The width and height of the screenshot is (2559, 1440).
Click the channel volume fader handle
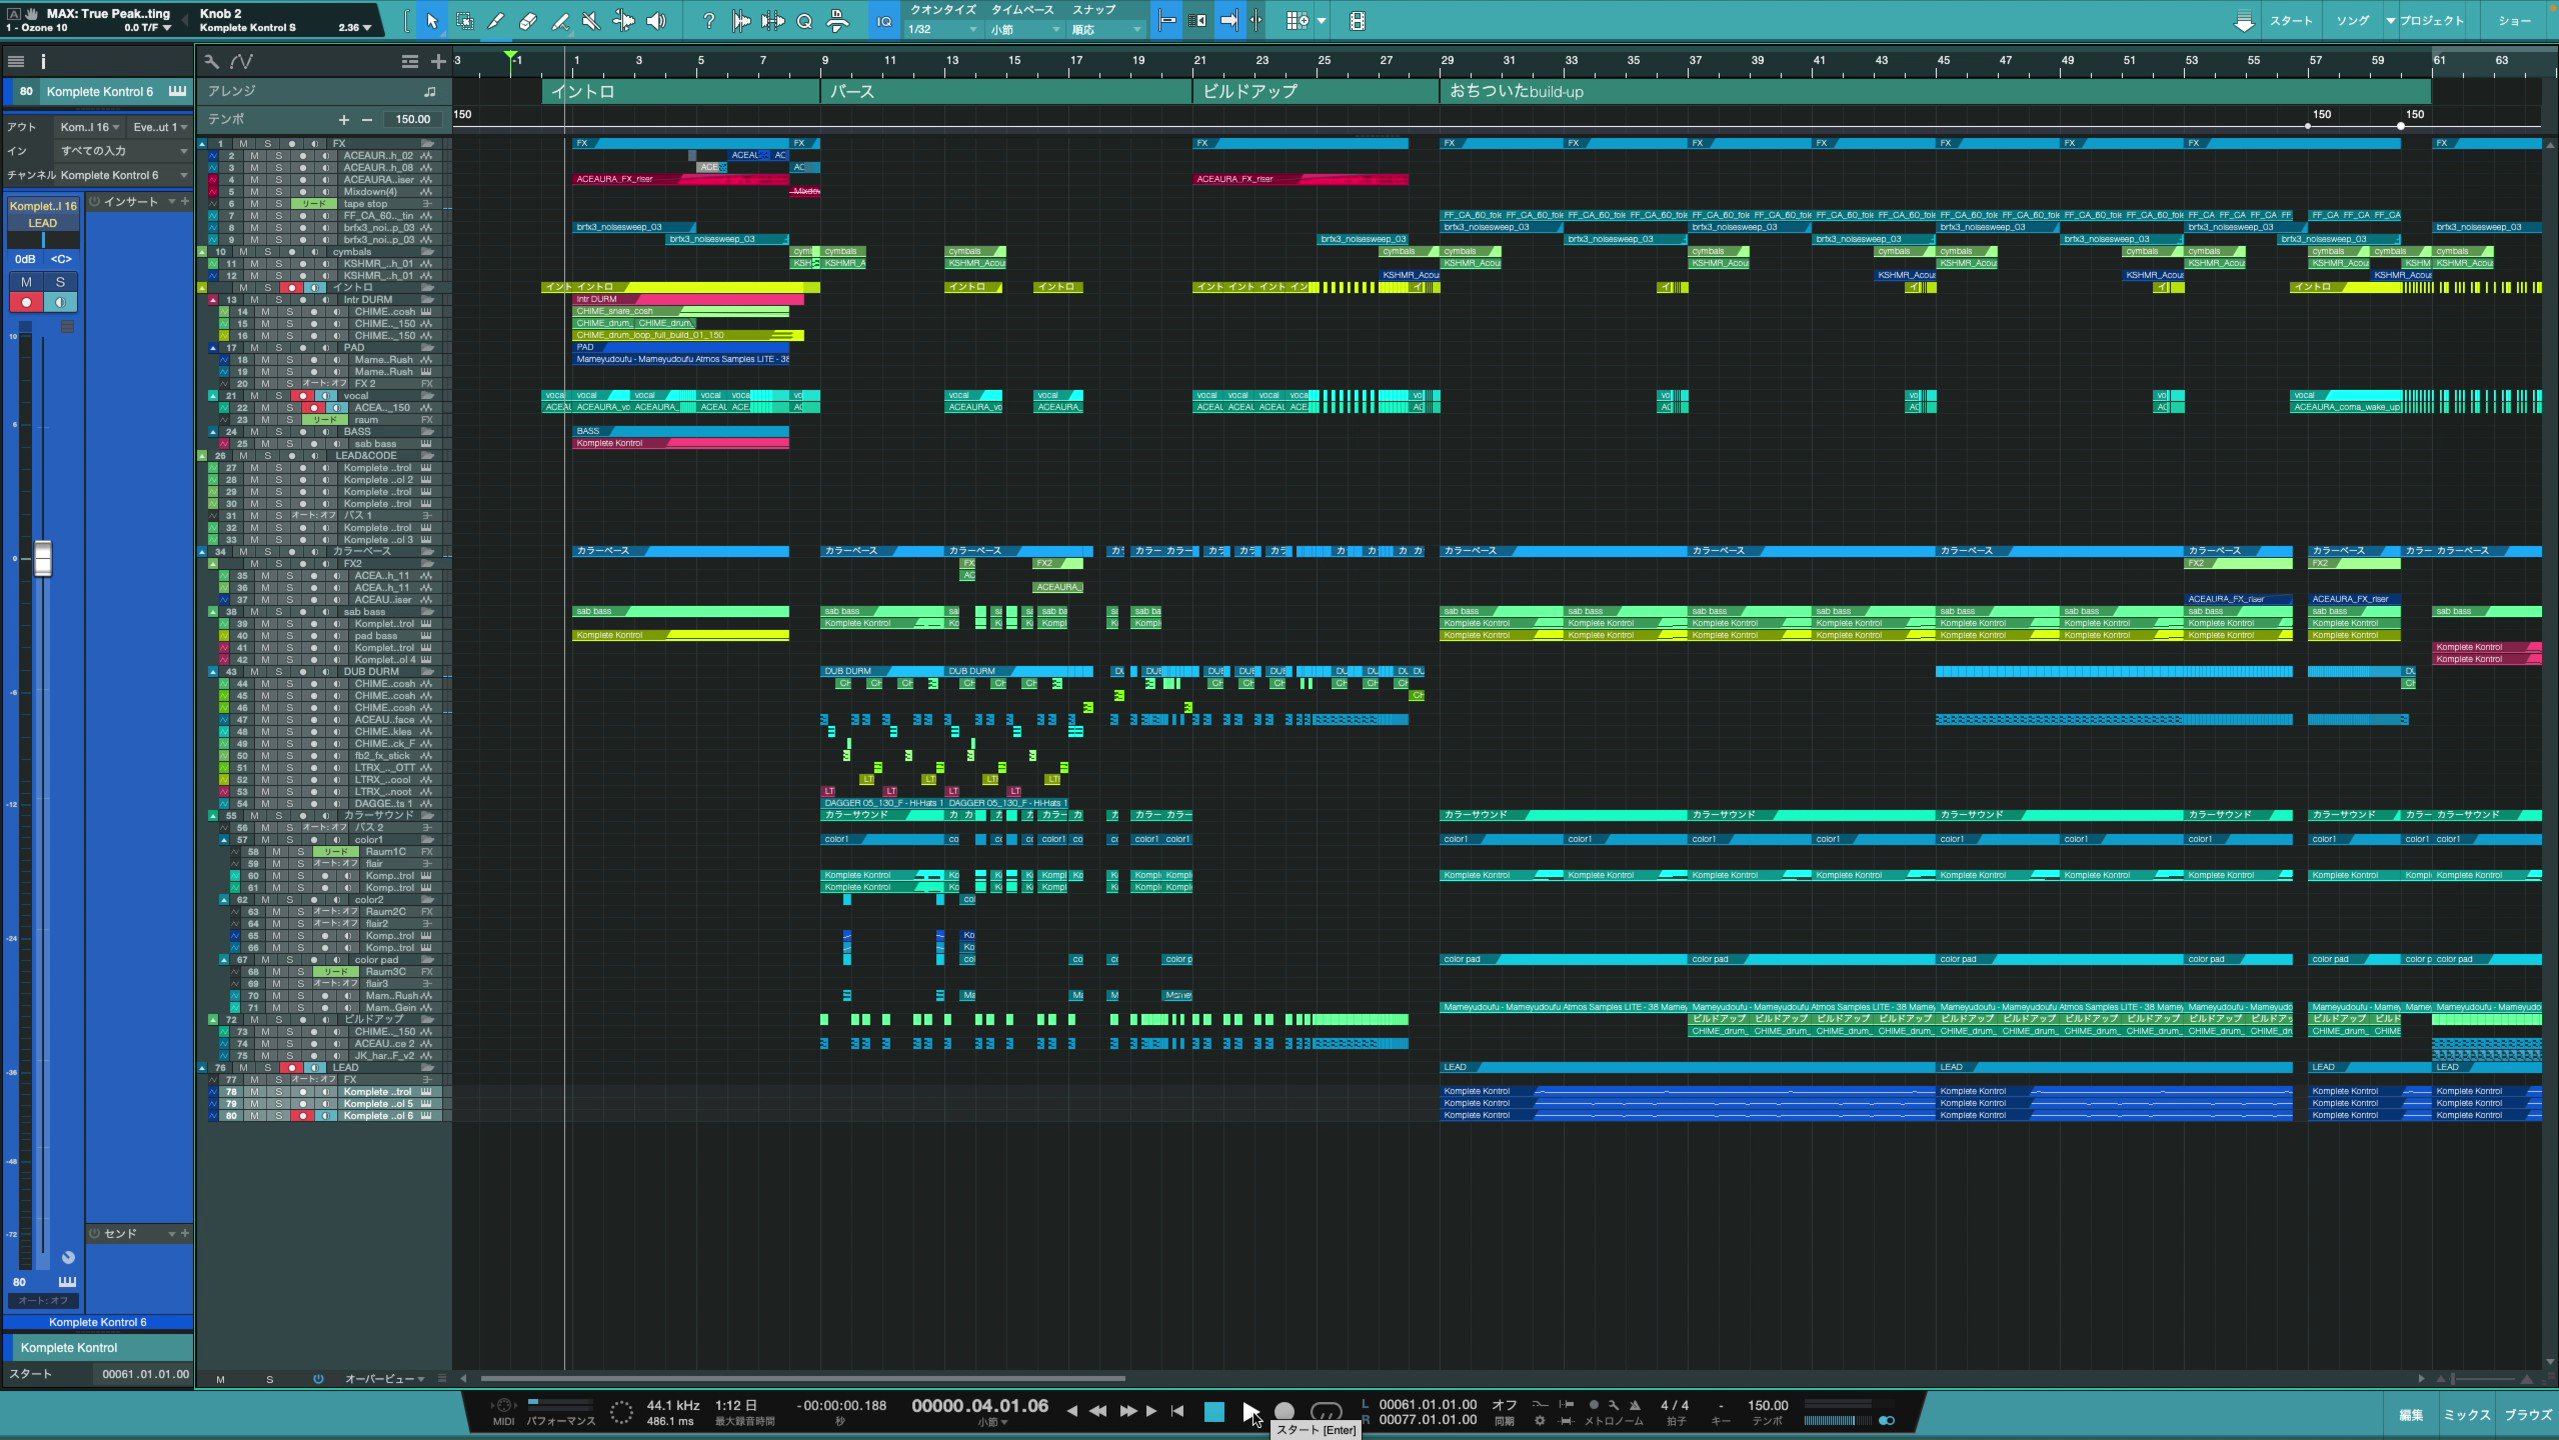coord(43,559)
